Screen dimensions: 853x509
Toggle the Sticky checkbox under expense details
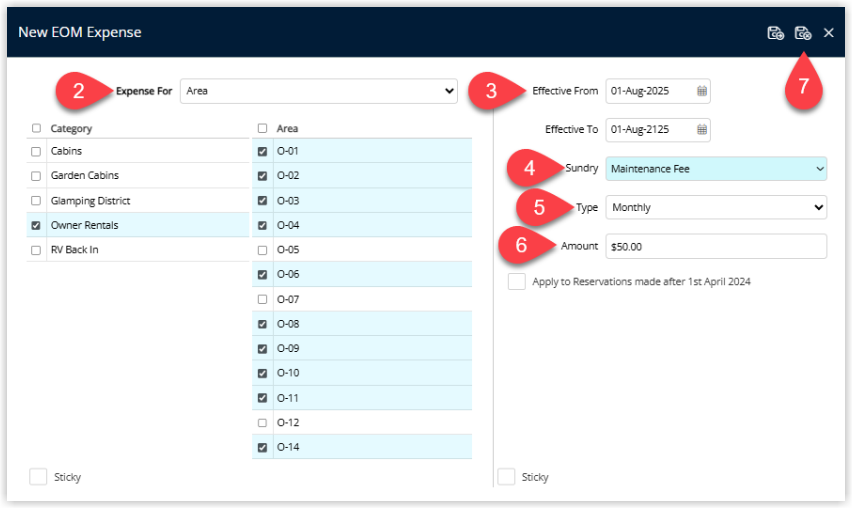[x=506, y=477]
